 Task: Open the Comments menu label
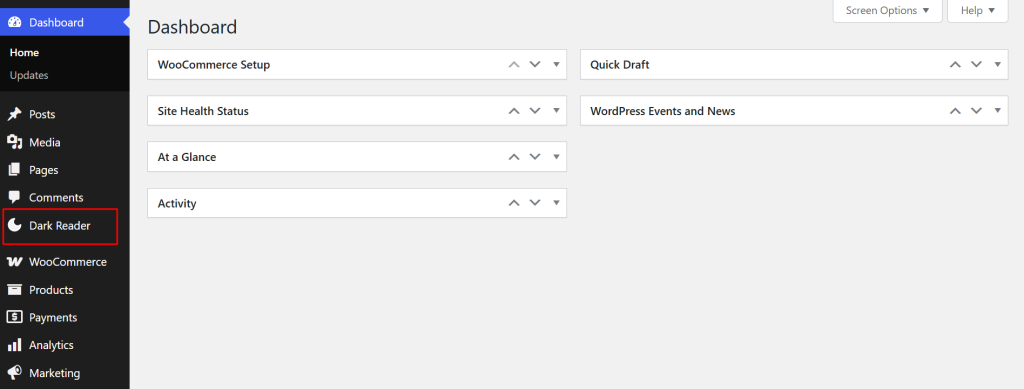56,197
